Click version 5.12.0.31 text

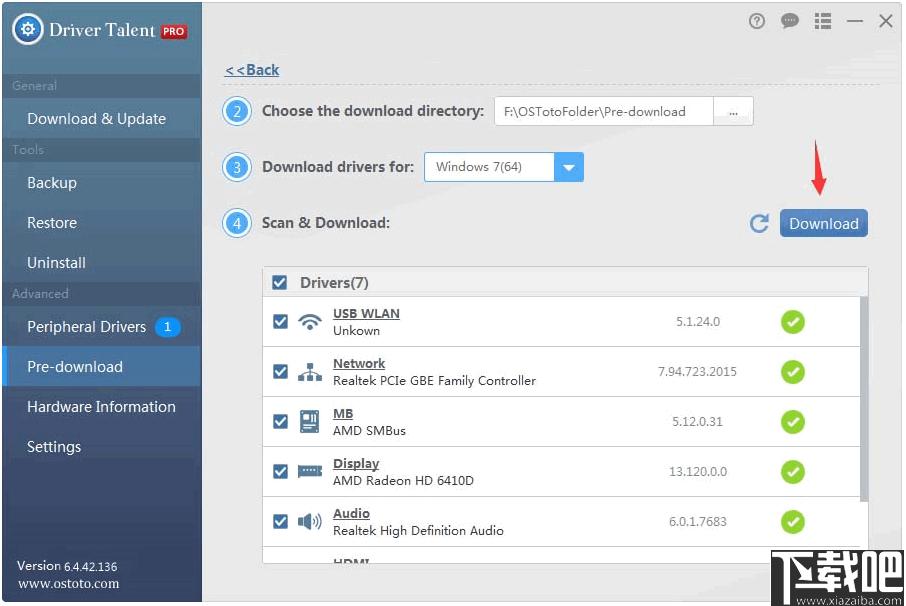tap(697, 422)
